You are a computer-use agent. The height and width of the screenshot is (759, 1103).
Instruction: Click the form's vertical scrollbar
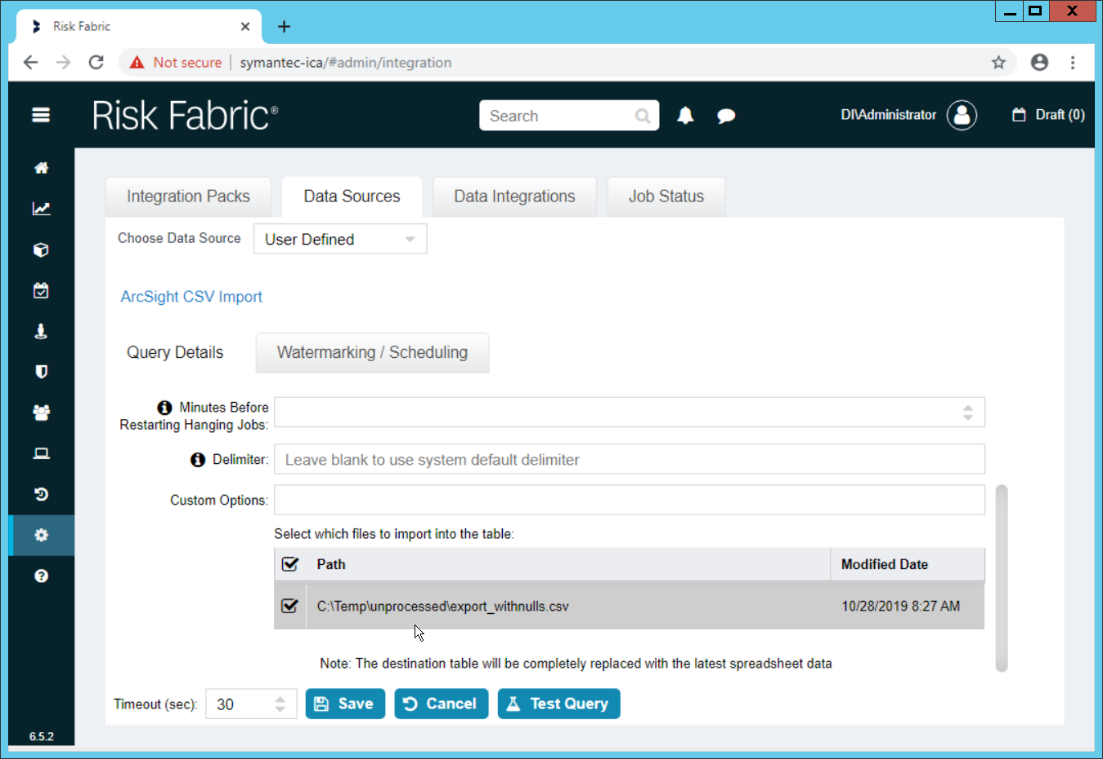click(x=1001, y=577)
